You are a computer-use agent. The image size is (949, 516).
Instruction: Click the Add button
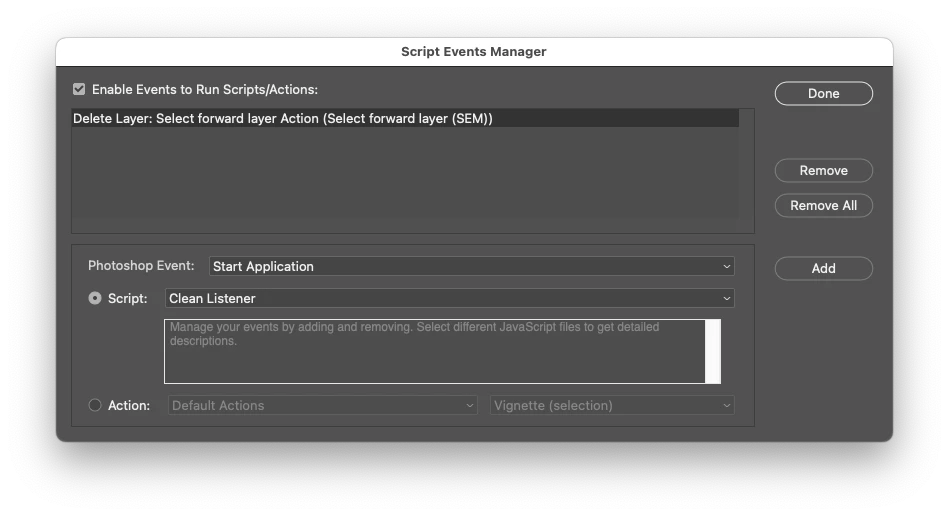823,269
